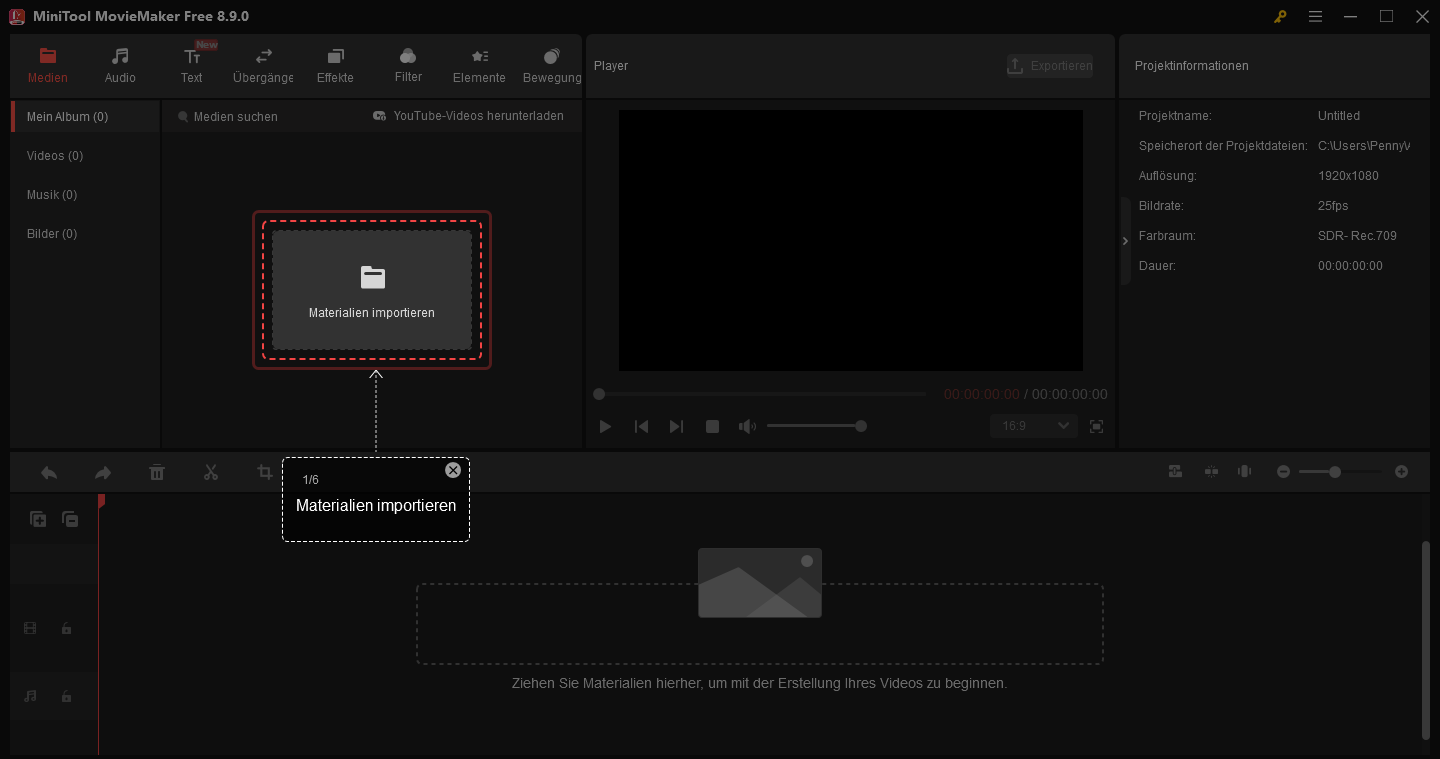Close the 1/6 tutorial tooltip
This screenshot has width=1440, height=759.
click(x=453, y=470)
